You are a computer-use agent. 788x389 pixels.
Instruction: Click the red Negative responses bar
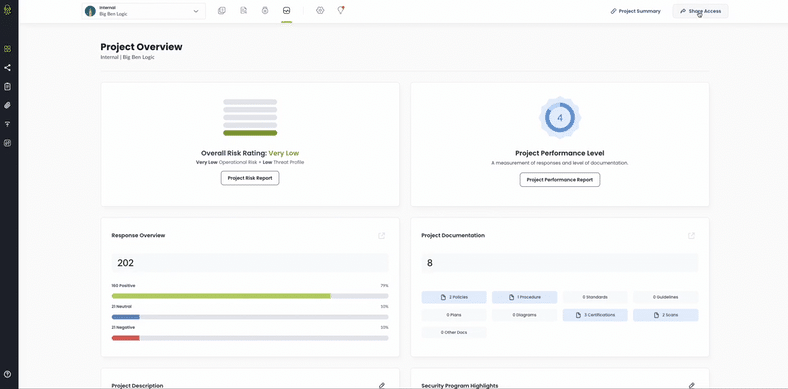(x=126, y=338)
